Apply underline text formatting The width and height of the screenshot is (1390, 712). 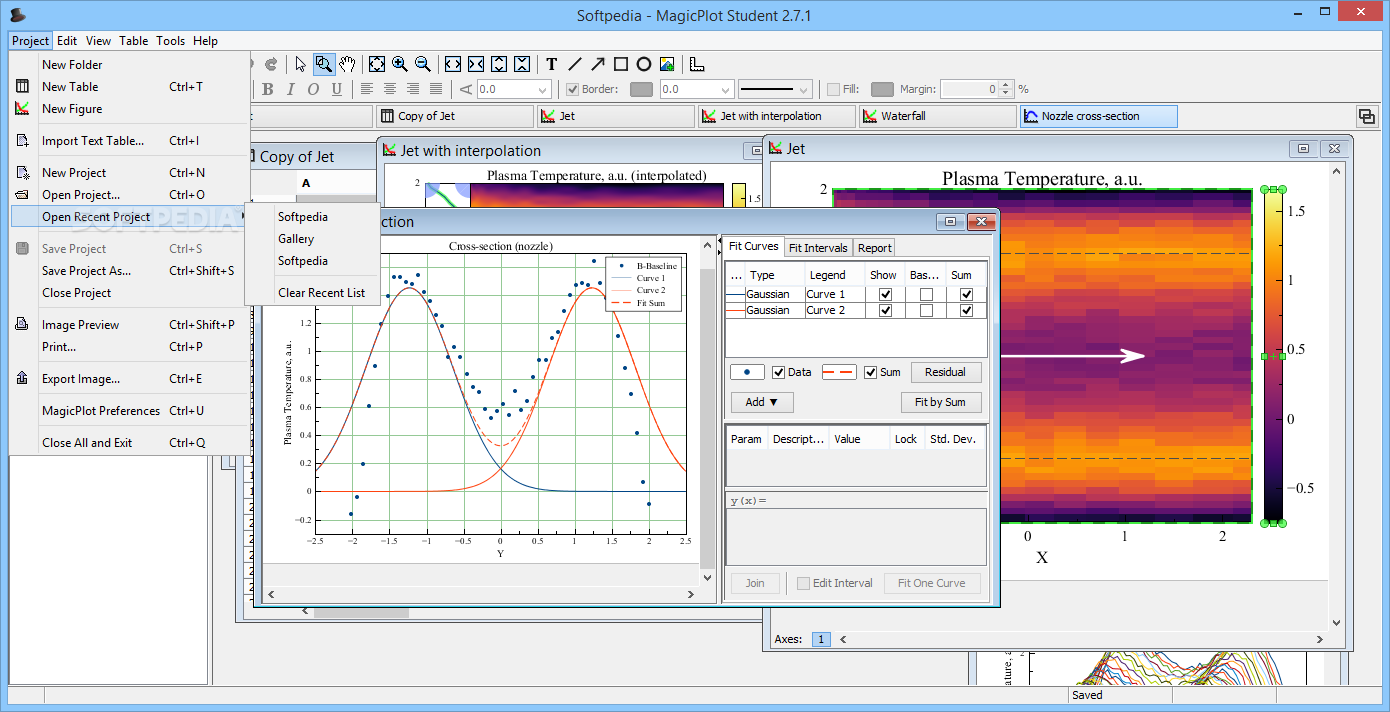[x=336, y=89]
